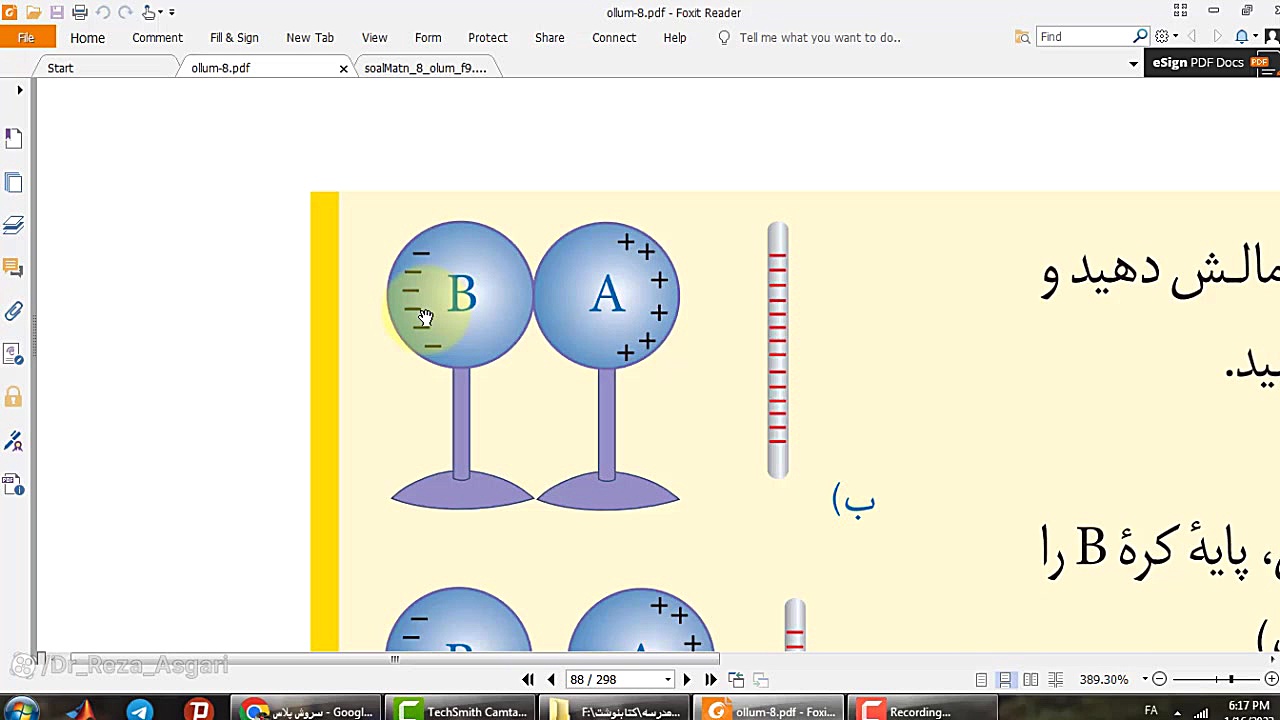Open the New Tab ribbon item
The width and height of the screenshot is (1280, 720).
310,38
